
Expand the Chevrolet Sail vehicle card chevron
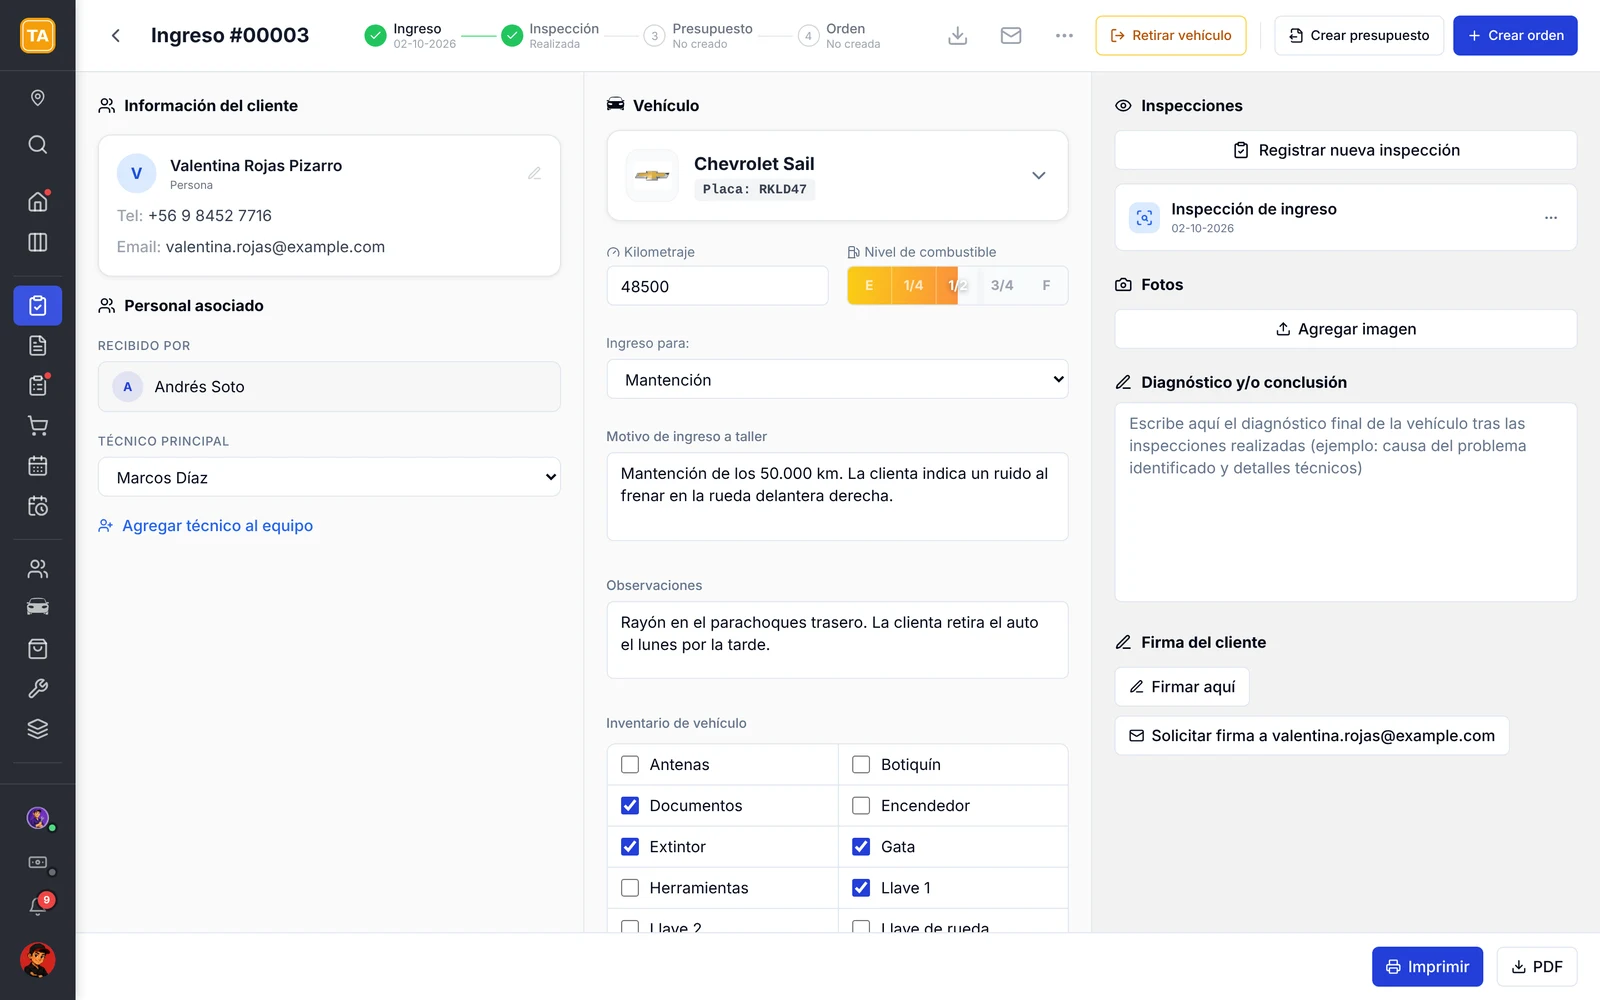click(x=1039, y=175)
